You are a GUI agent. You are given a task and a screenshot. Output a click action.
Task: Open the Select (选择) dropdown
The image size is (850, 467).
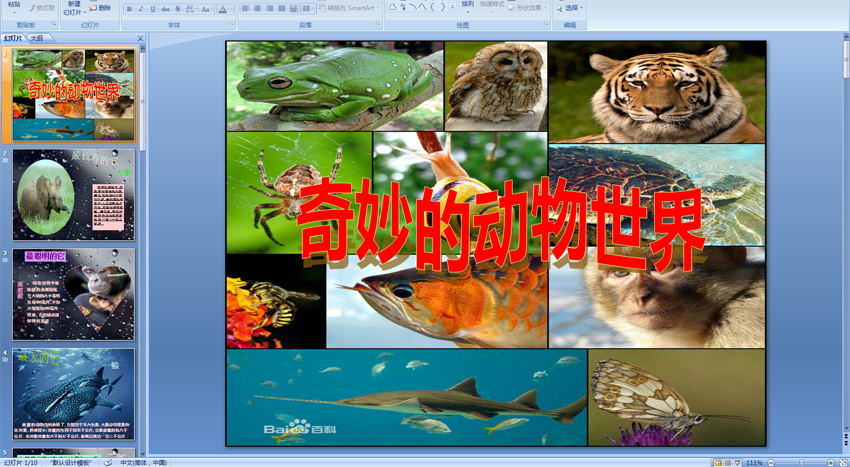pyautogui.click(x=571, y=8)
